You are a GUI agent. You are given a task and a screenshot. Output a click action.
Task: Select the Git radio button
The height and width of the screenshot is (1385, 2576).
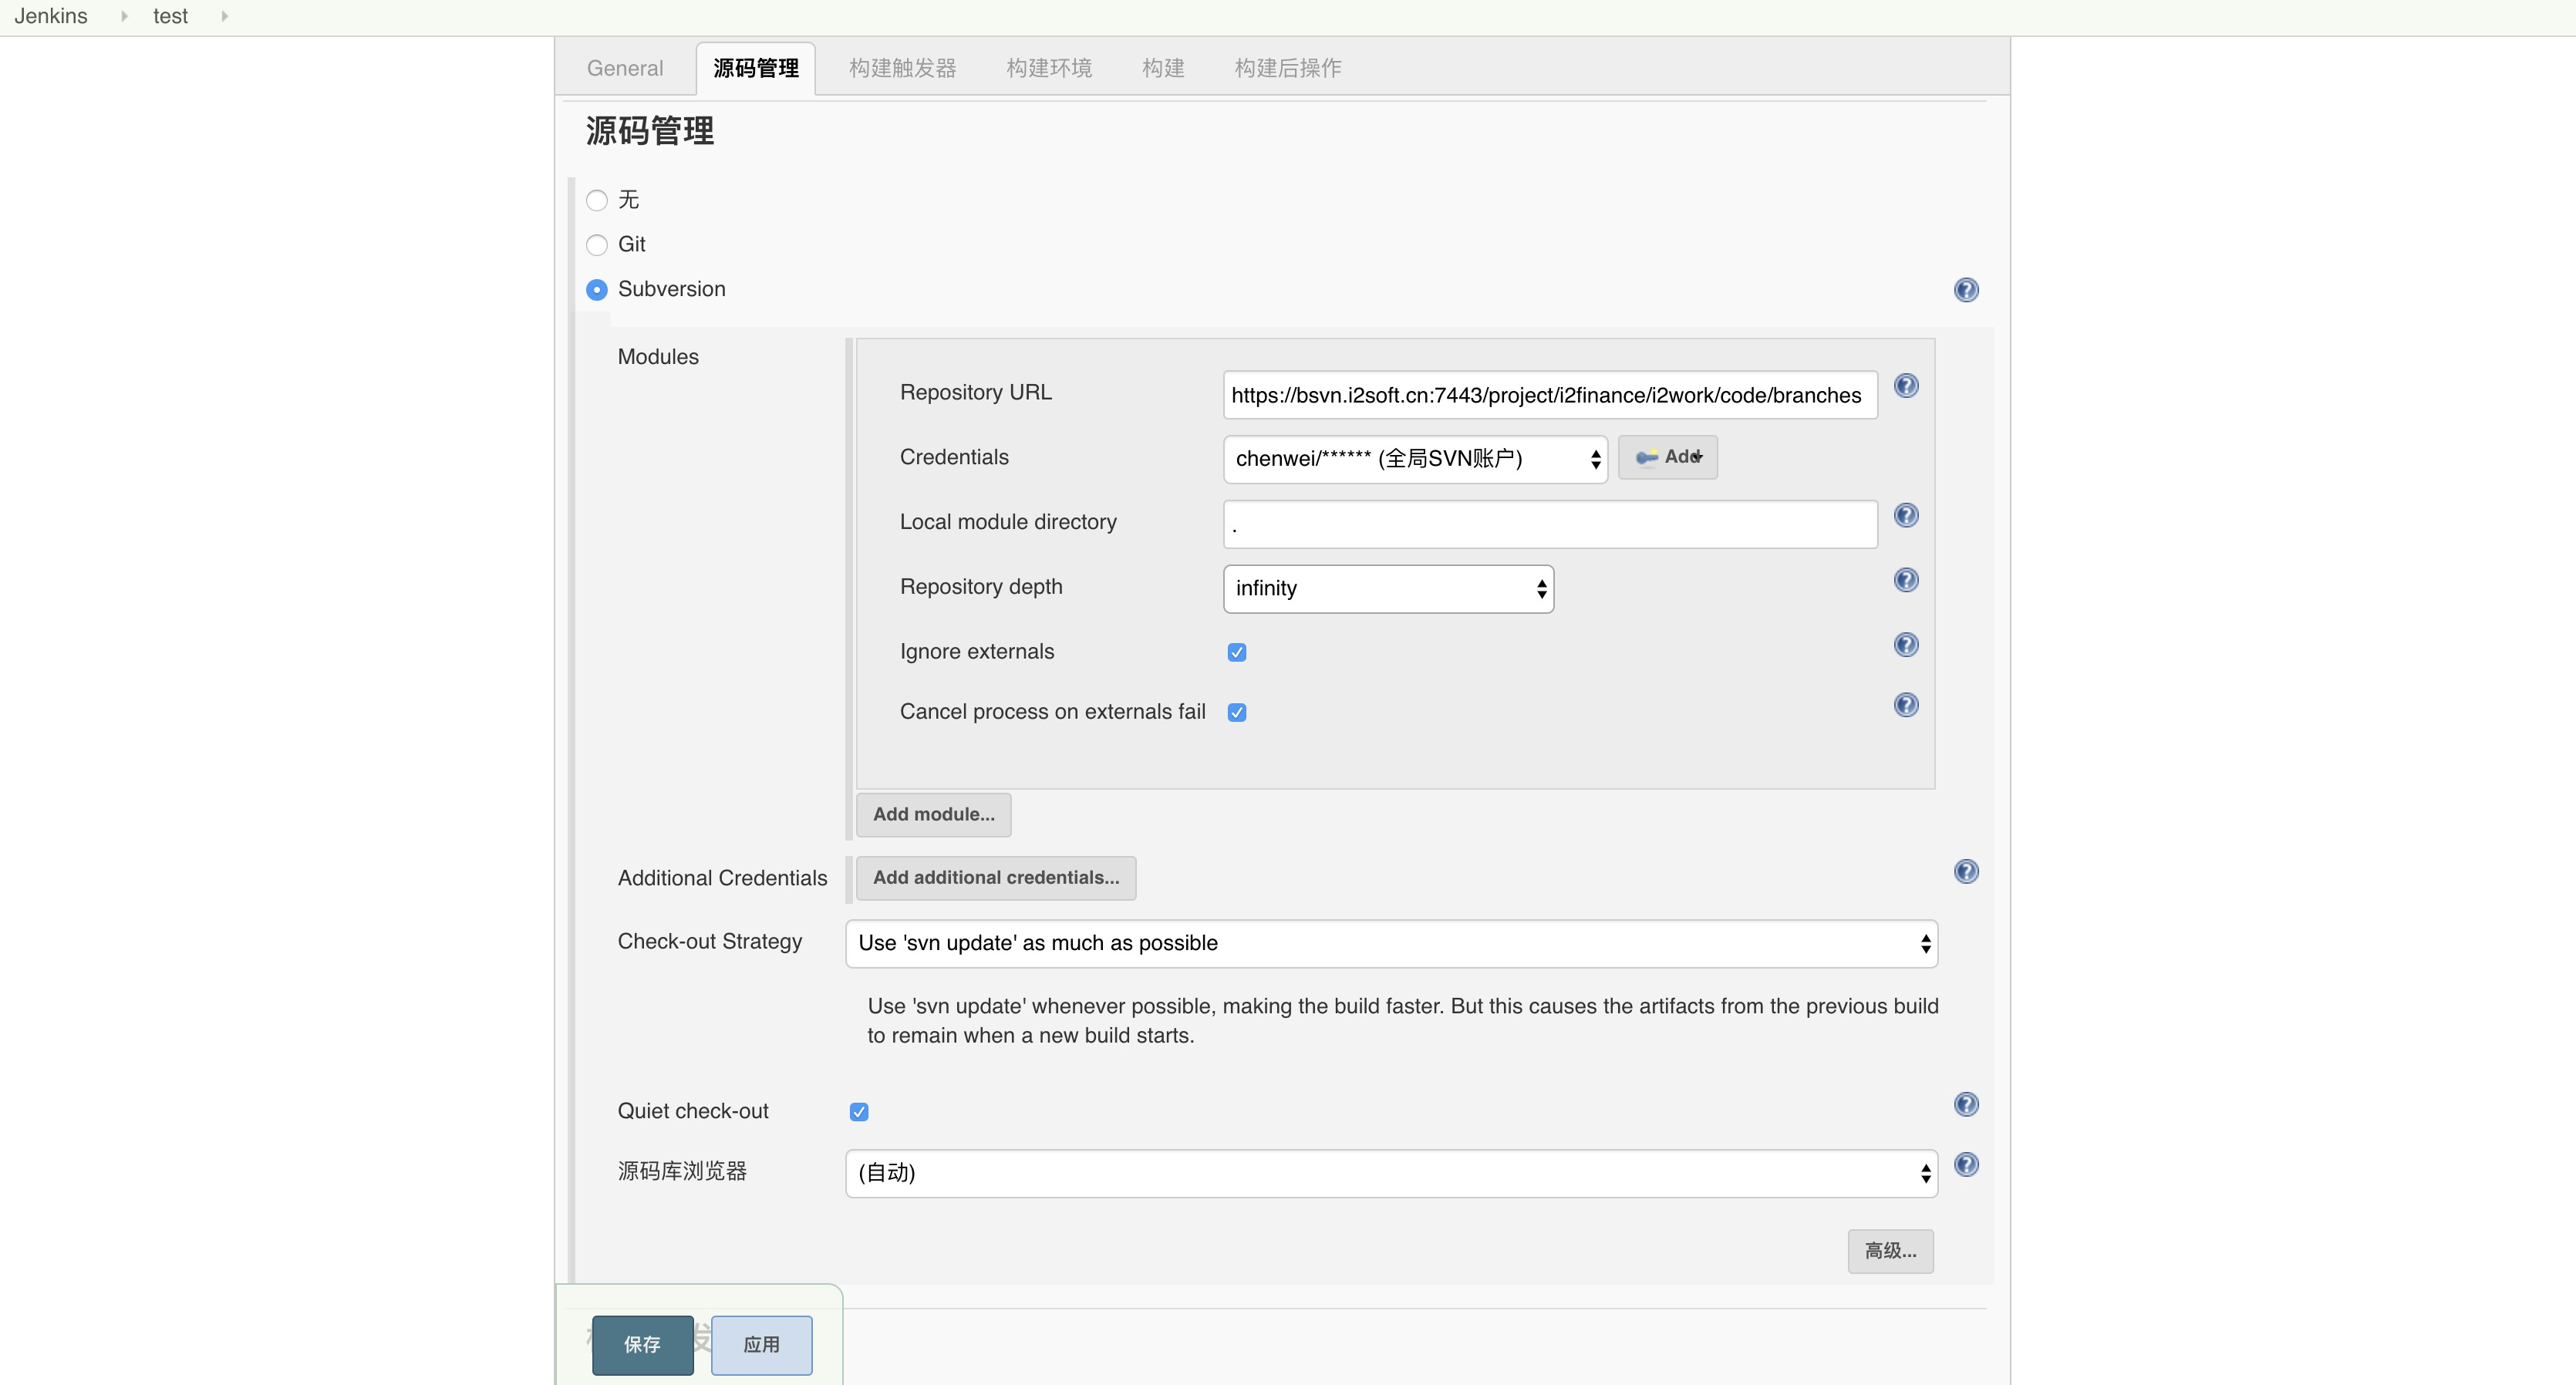point(597,245)
